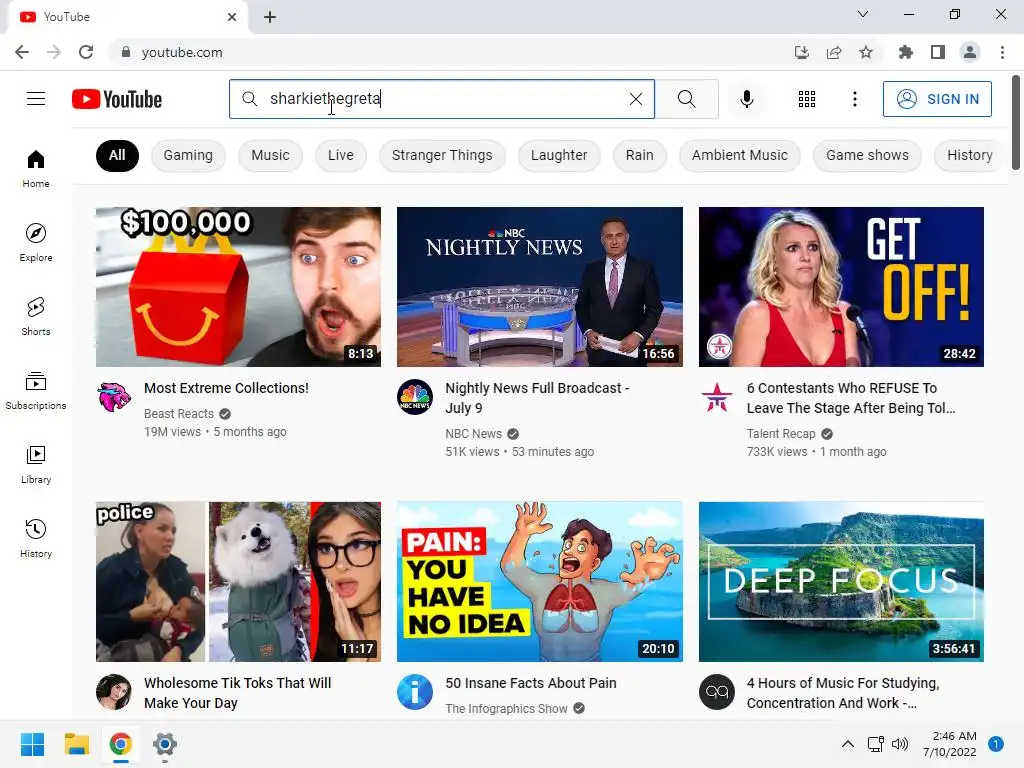The width and height of the screenshot is (1024, 768).
Task: Open the Most Extreme Collections! title
Action: click(x=226, y=388)
